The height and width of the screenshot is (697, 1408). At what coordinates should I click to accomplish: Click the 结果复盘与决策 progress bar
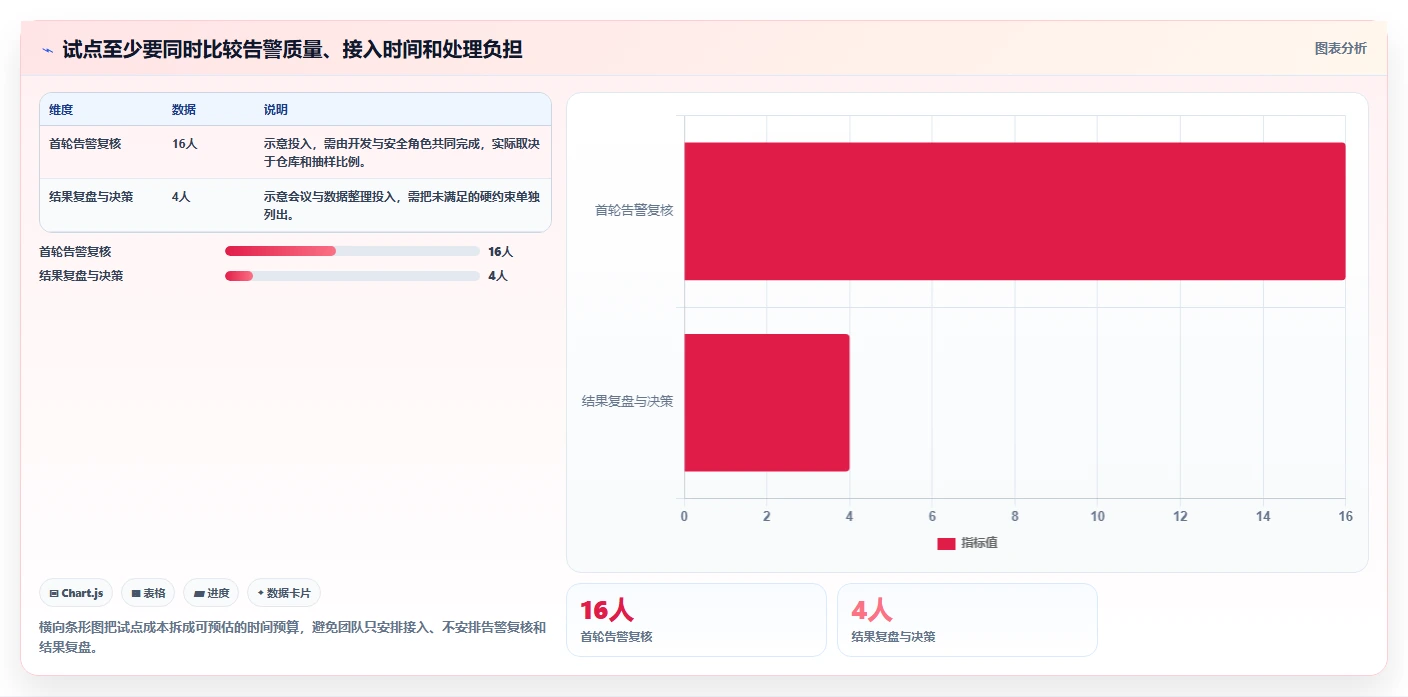tap(352, 276)
